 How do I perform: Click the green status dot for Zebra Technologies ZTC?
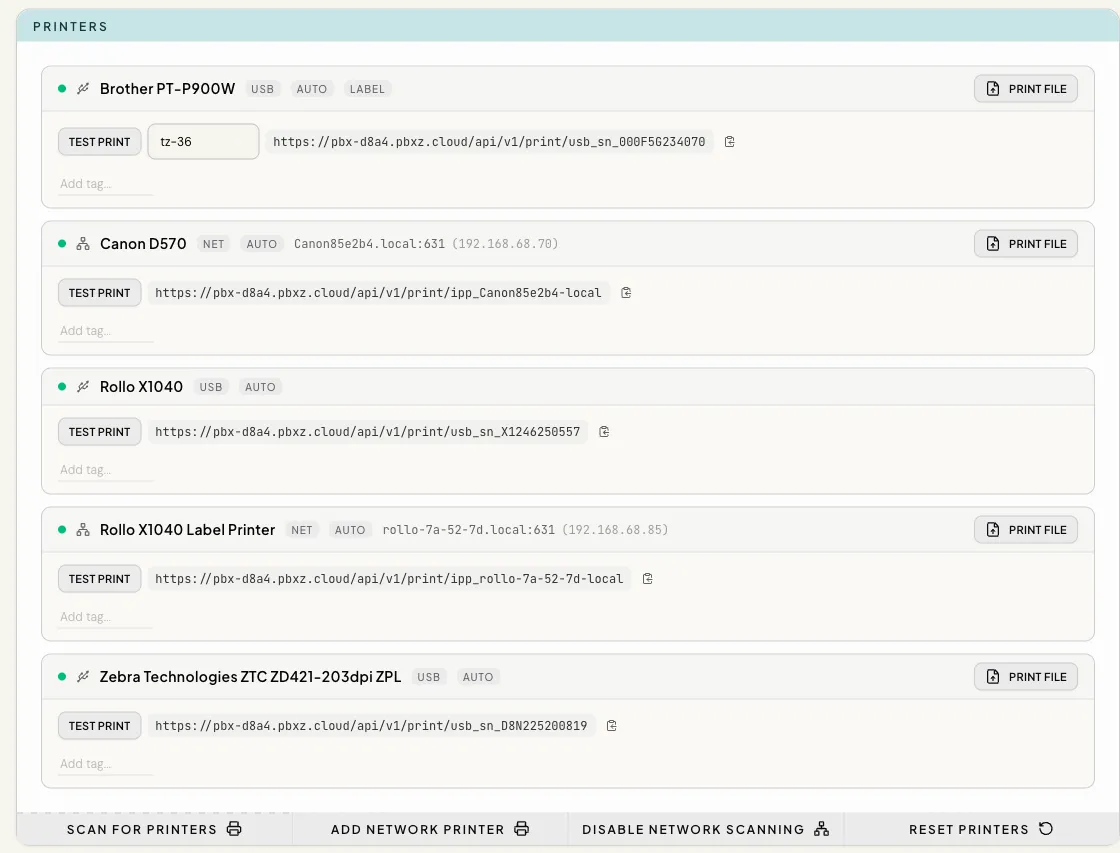pos(62,677)
